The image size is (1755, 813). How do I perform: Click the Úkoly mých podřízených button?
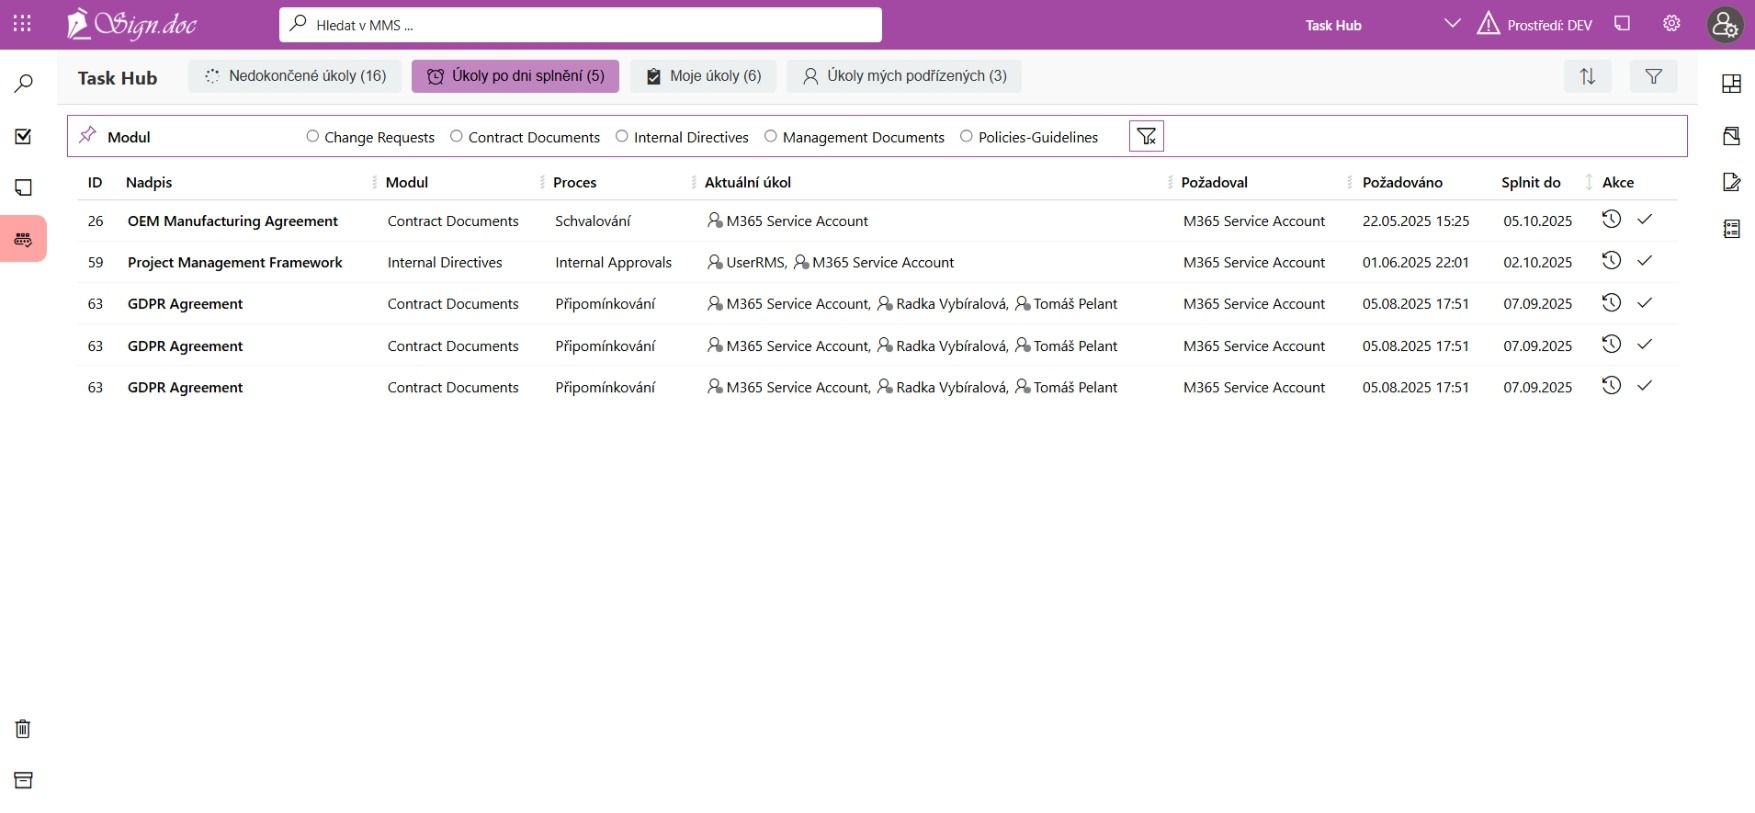tap(904, 76)
